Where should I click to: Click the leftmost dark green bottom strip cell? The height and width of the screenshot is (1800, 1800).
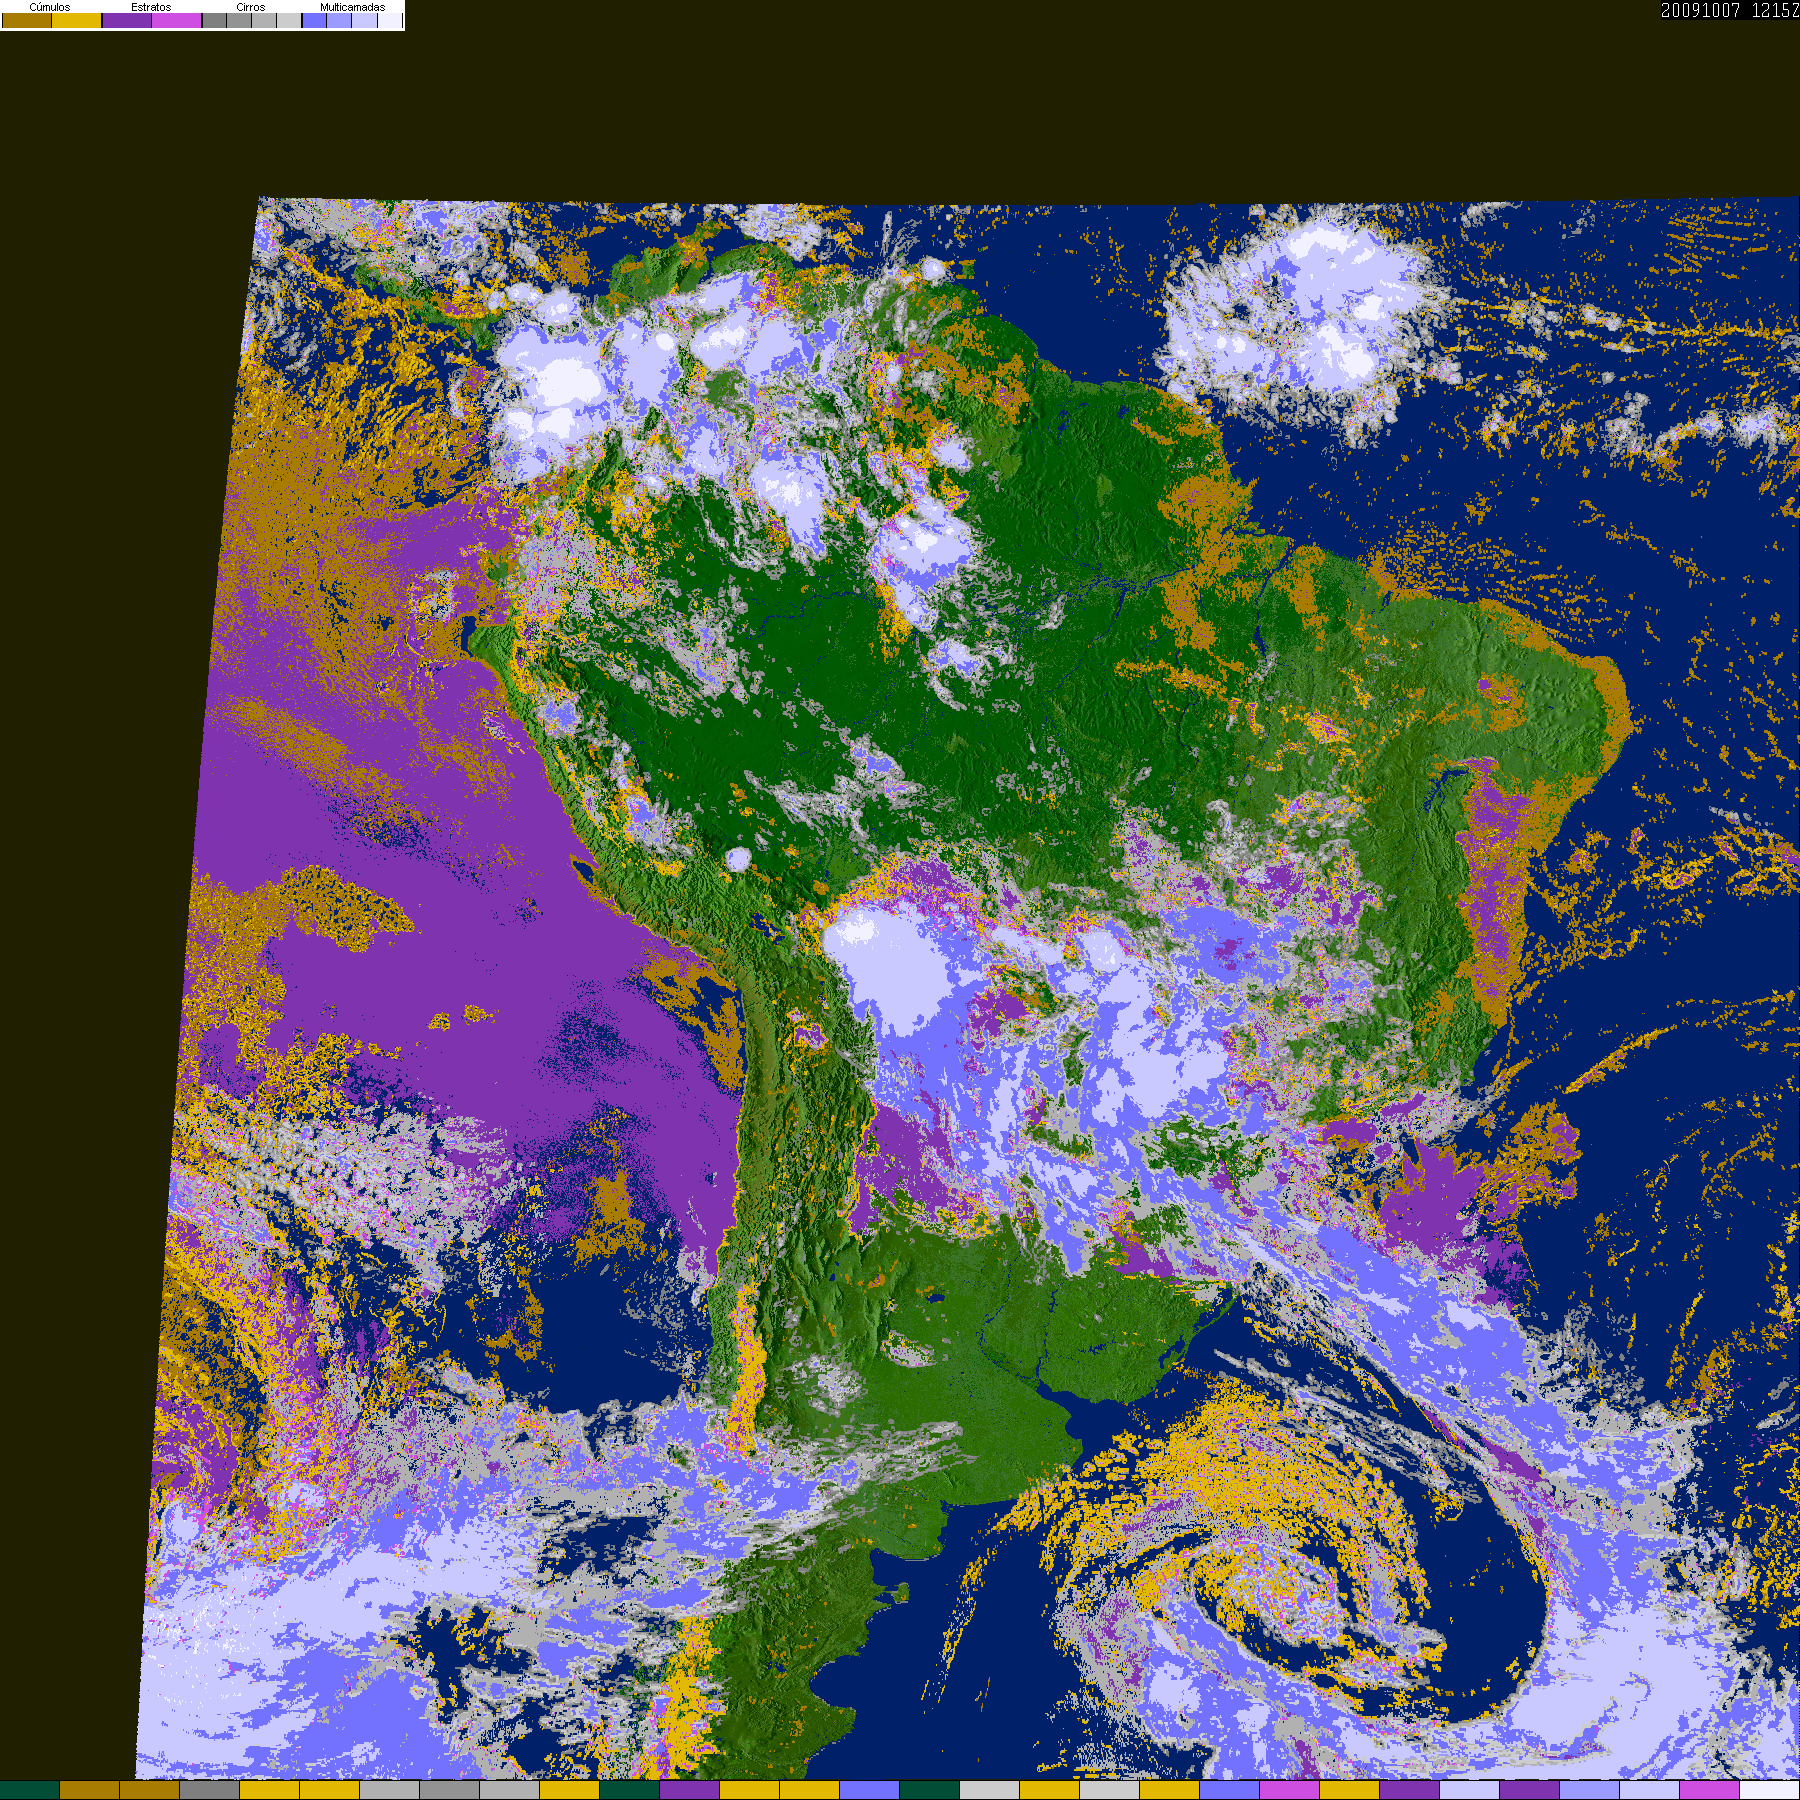(x=30, y=1790)
